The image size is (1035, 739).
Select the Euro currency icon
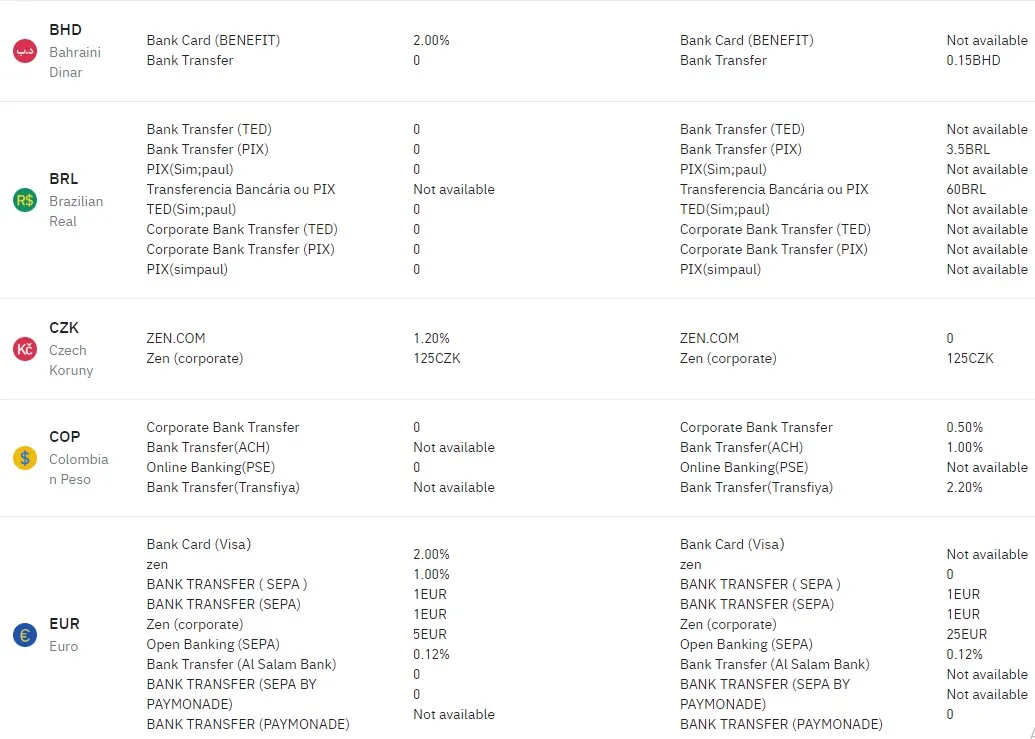pos(24,634)
